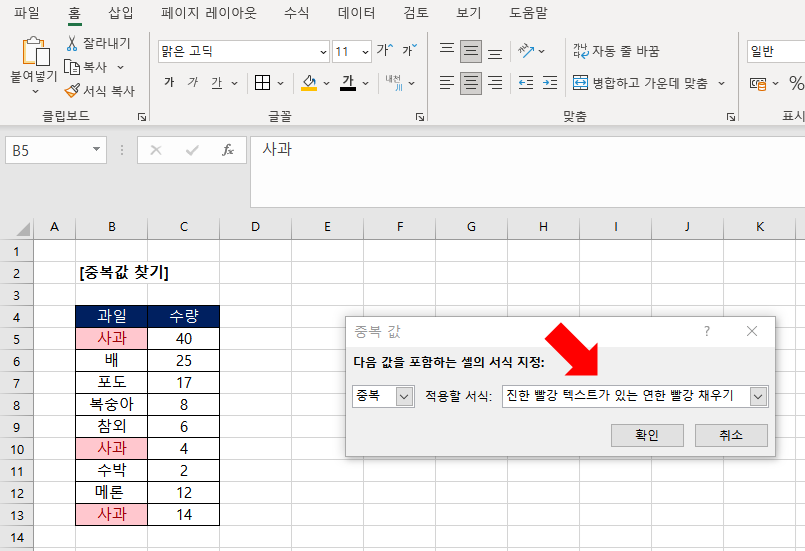Click the formula bar cancel X icon

(156, 150)
